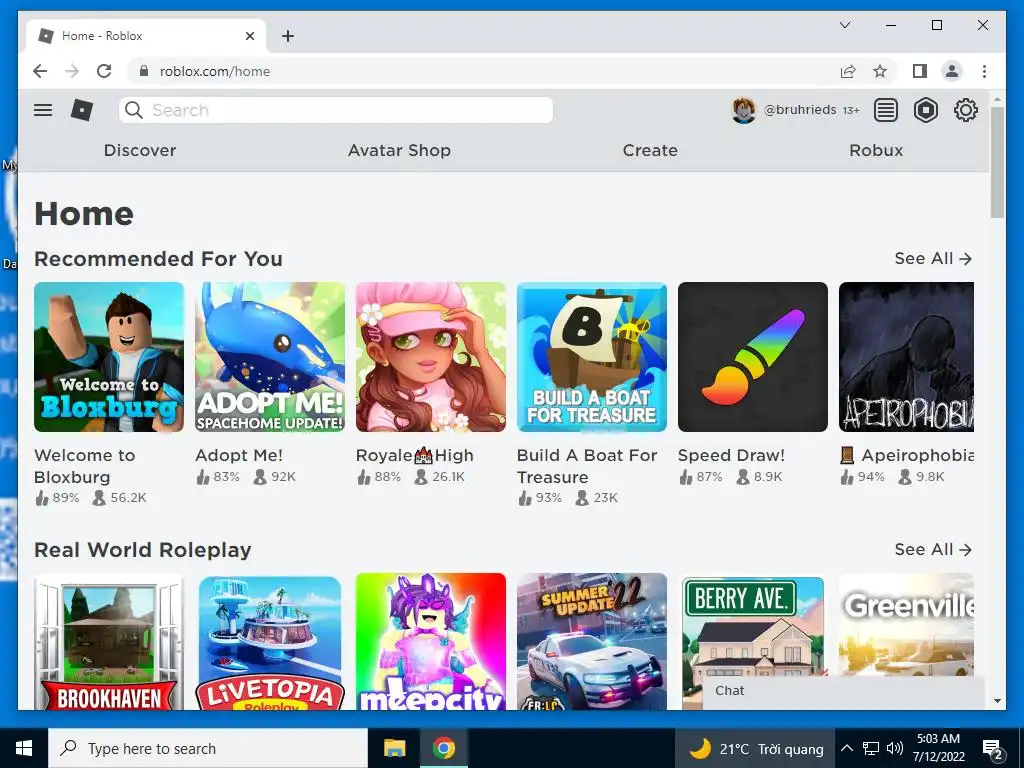Click Royale High title text

pos(415,455)
